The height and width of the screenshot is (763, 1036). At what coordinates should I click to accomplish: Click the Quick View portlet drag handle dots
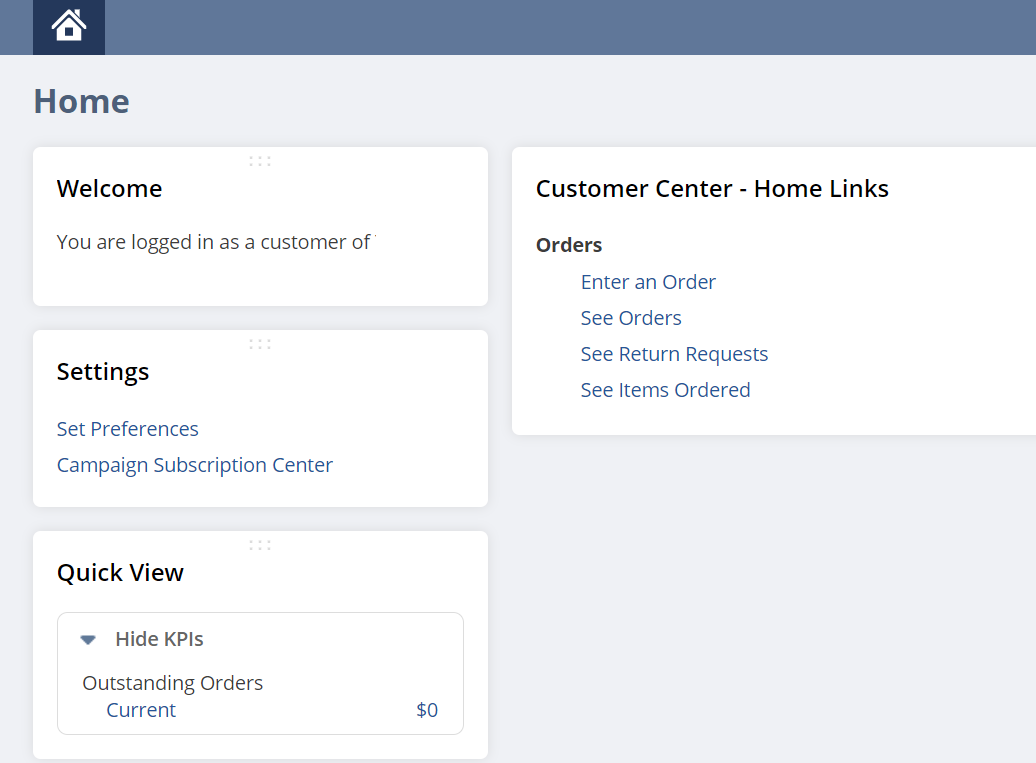(259, 545)
